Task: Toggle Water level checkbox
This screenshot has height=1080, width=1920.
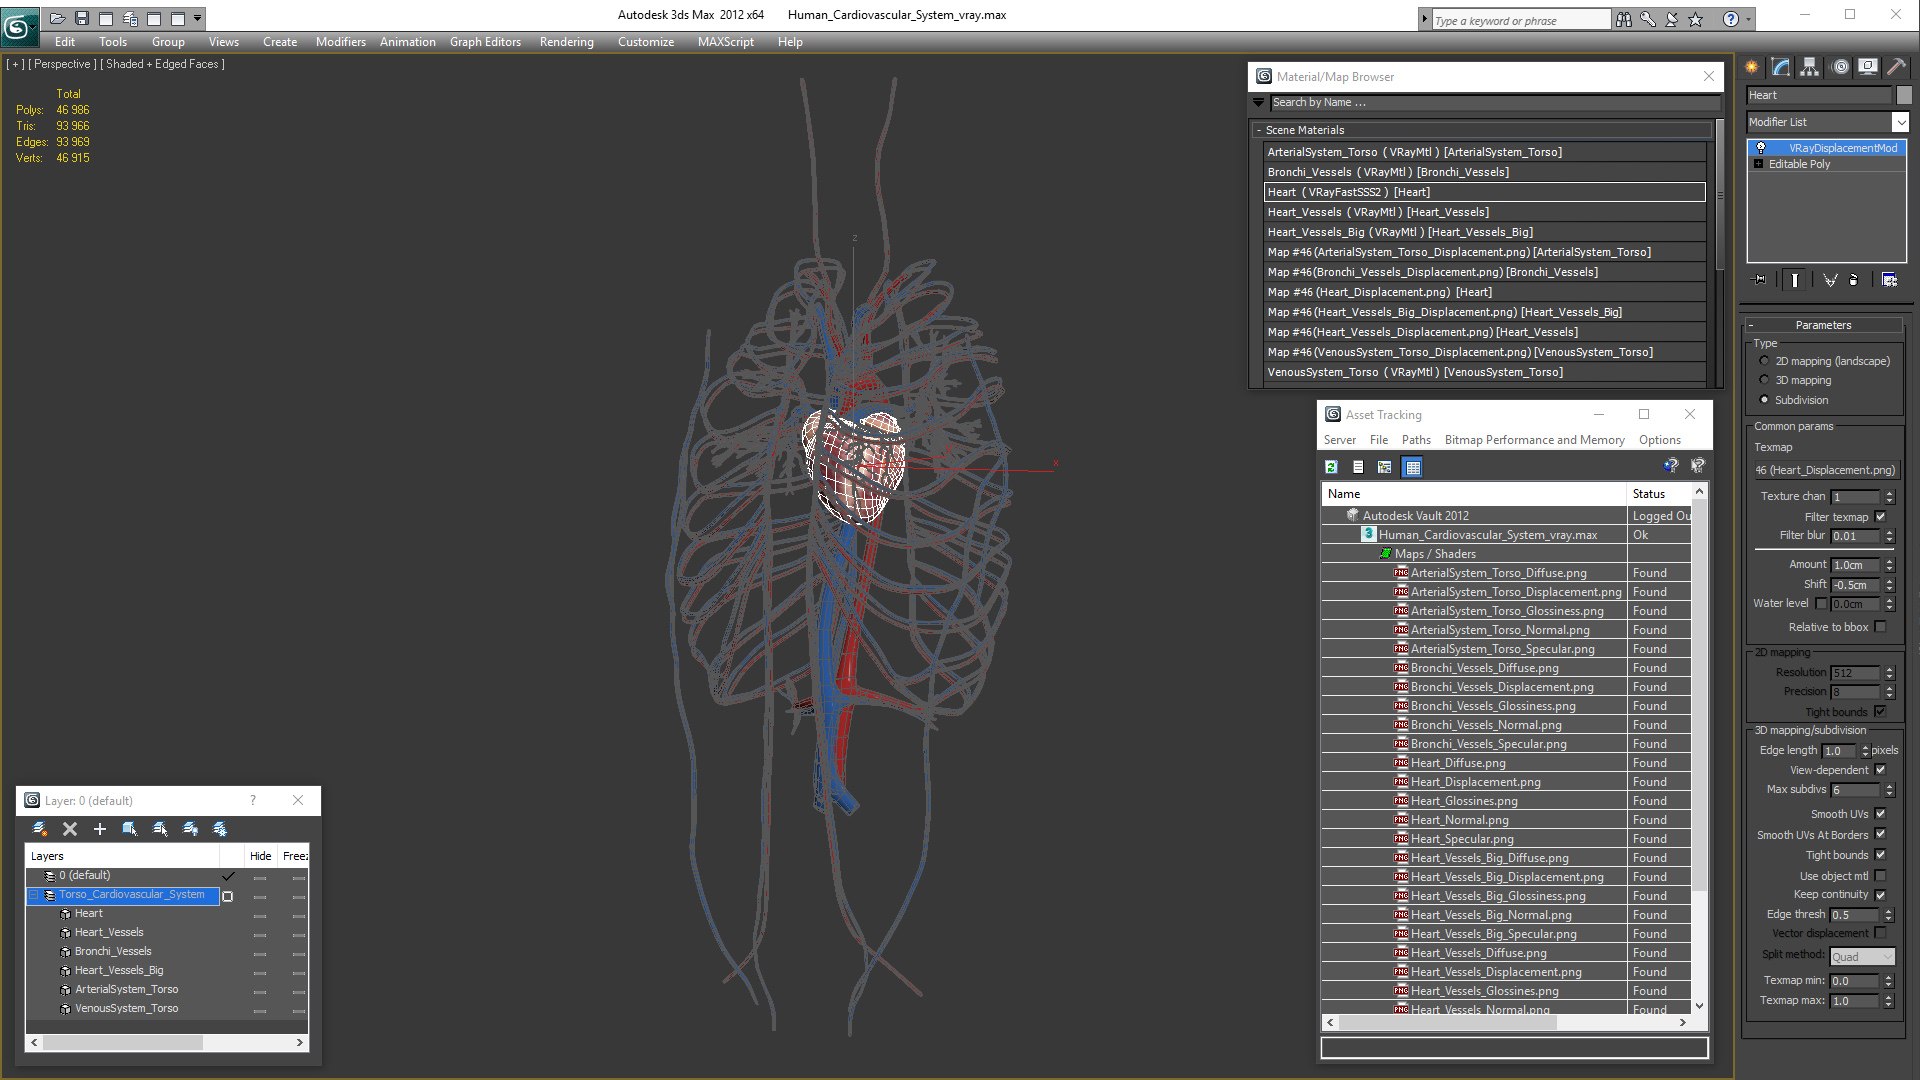Action: point(1821,604)
